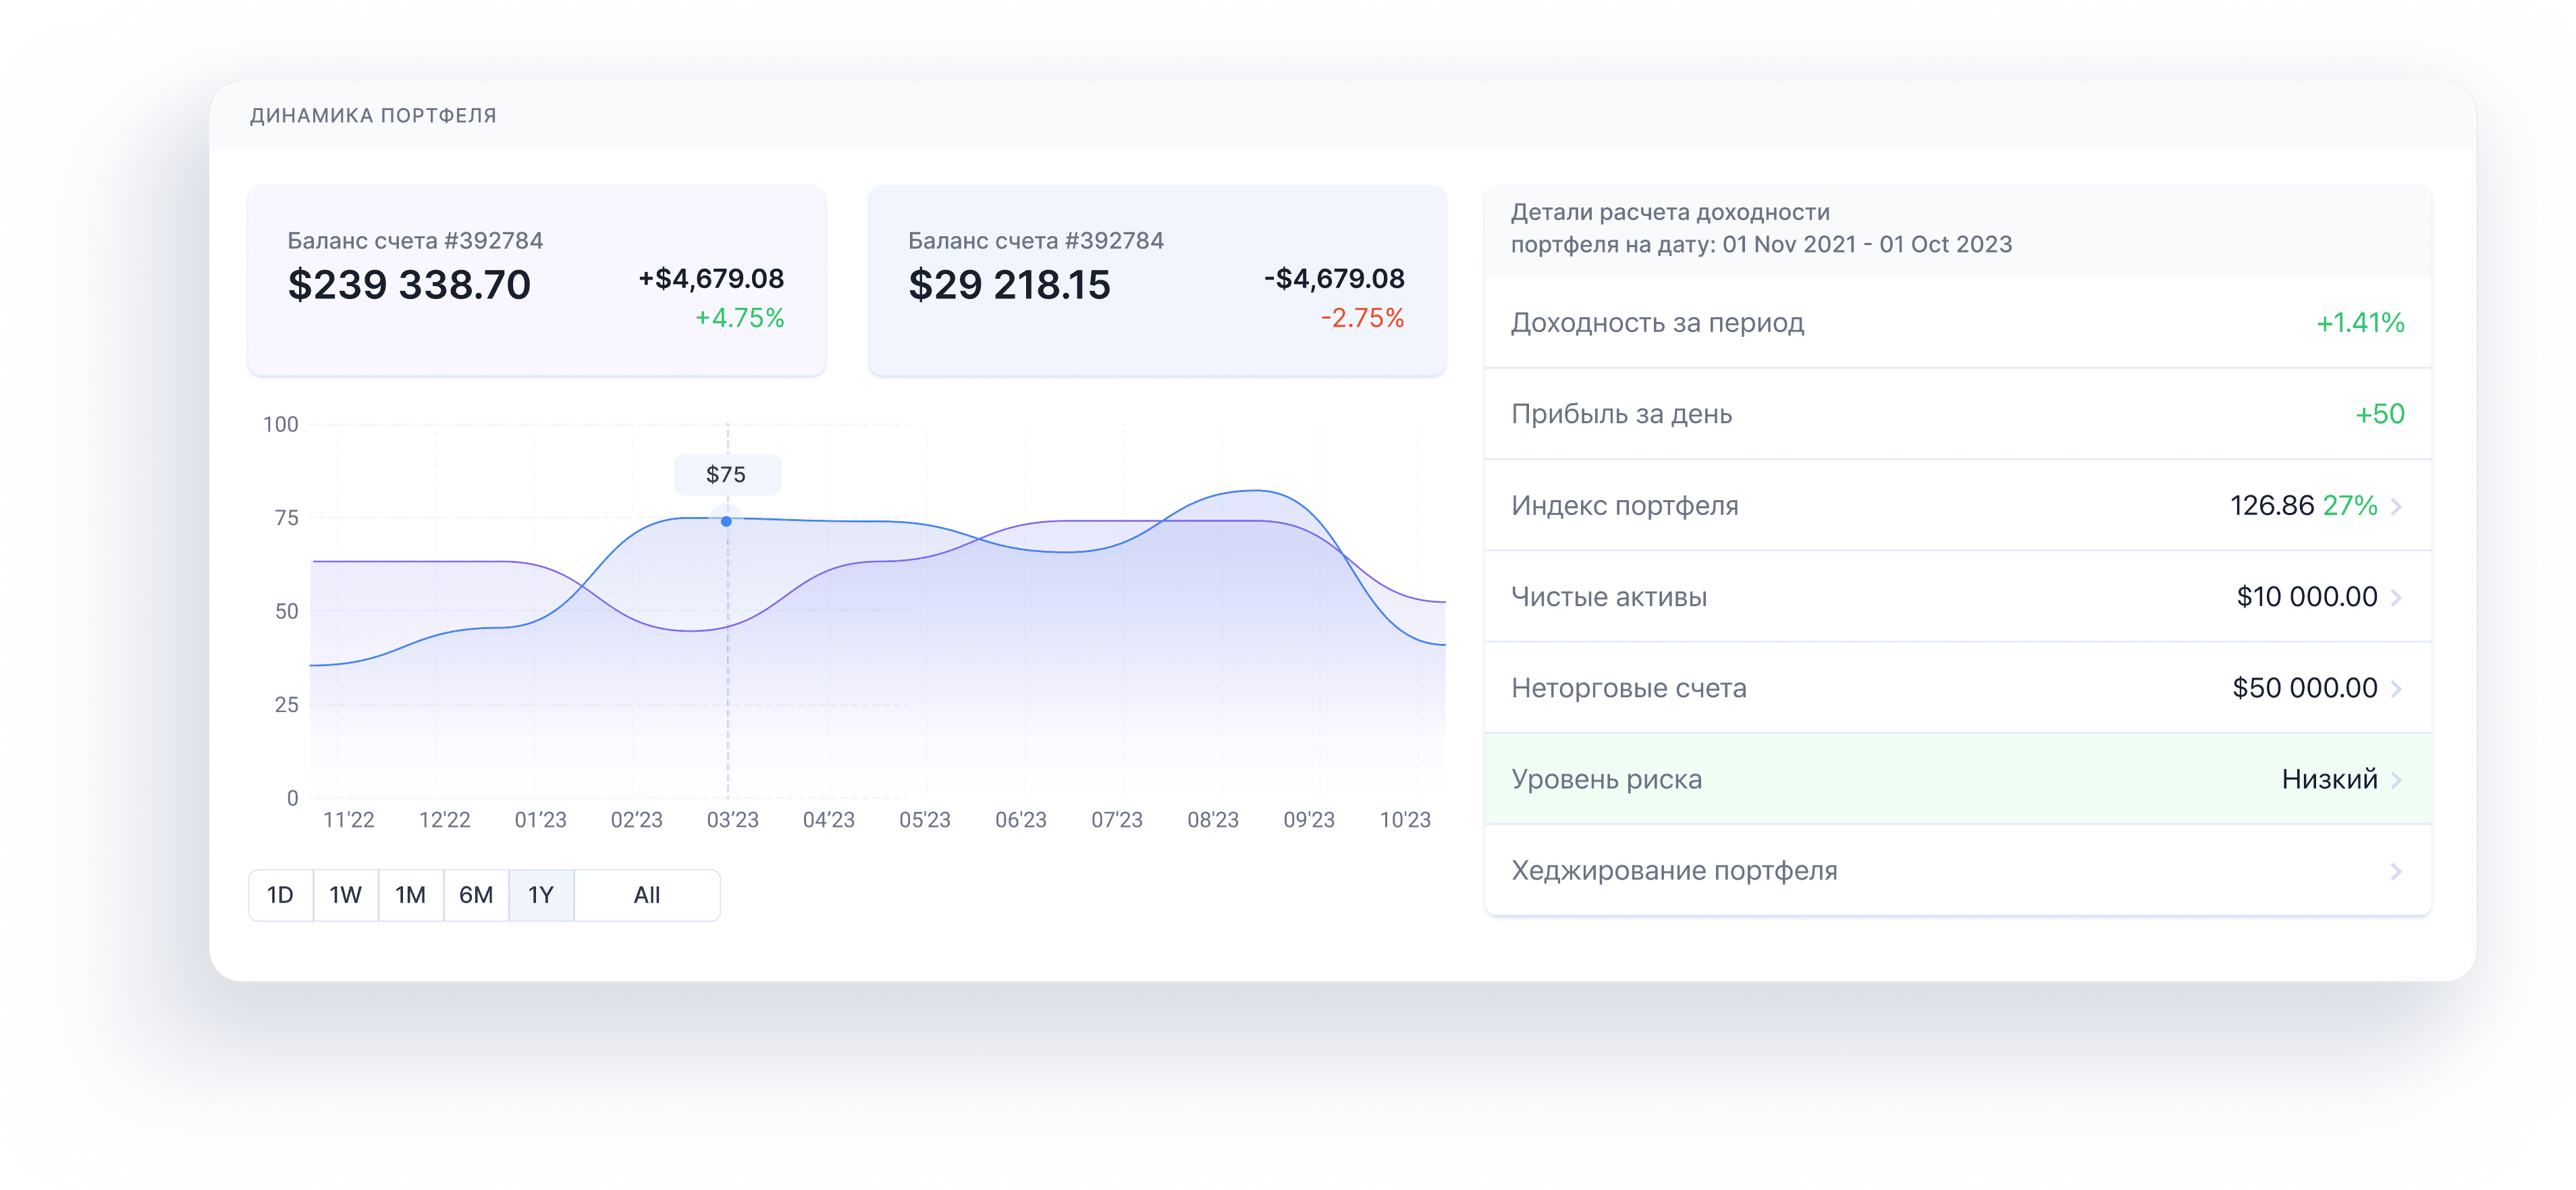Select the 1D time range tab
This screenshot has height=1190, width=2576.
(x=280, y=895)
